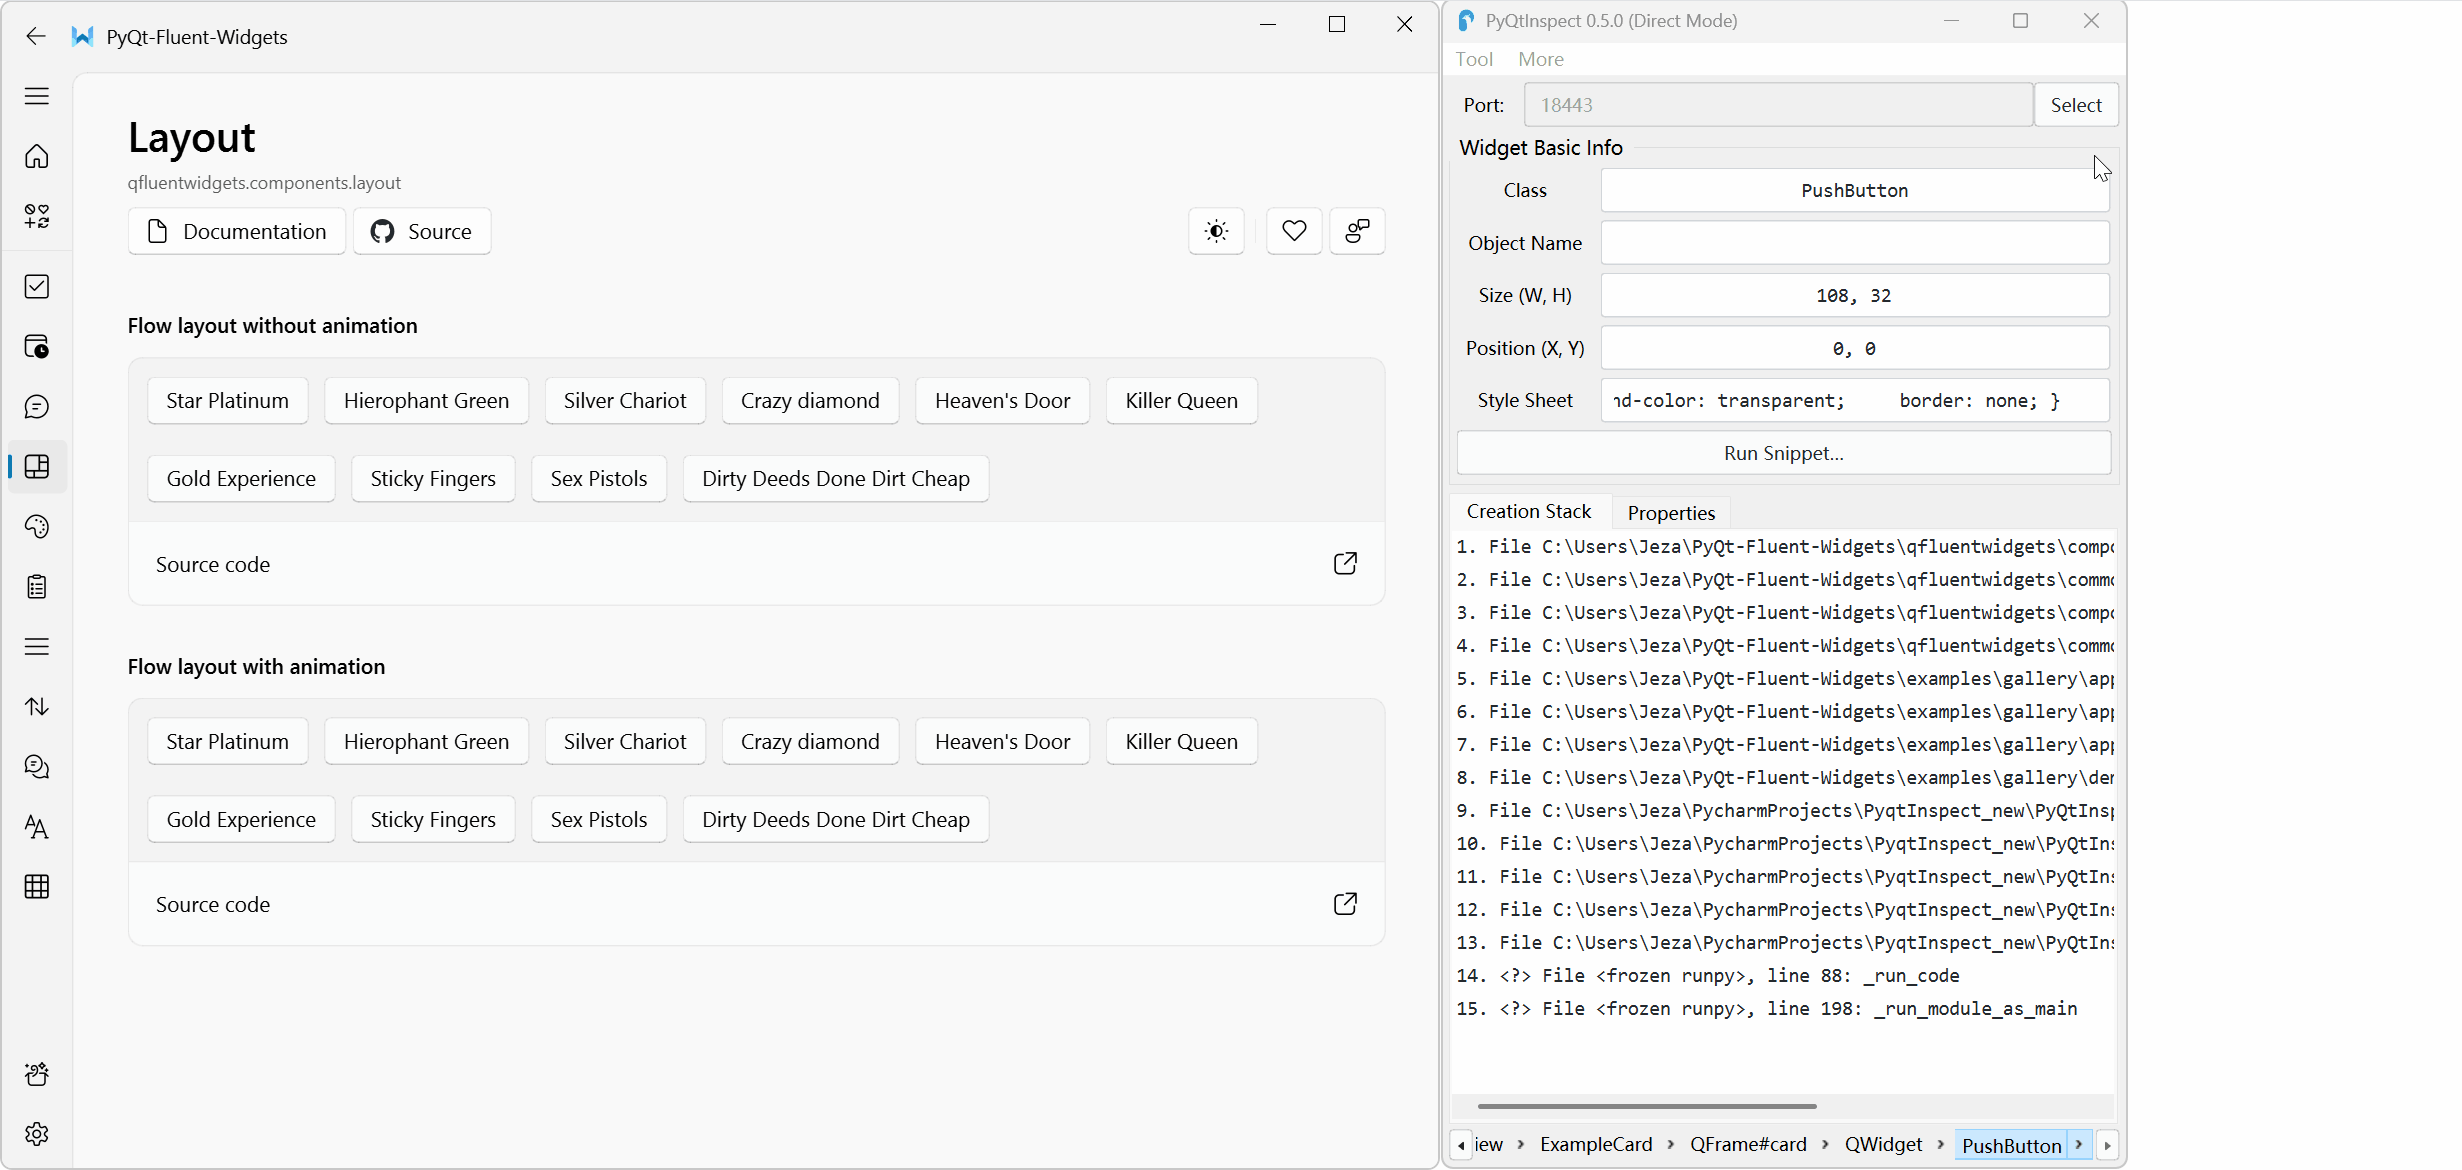Viewport: 2462px width, 1170px height.
Task: Toggle theme with sun icon button
Action: point(1216,232)
